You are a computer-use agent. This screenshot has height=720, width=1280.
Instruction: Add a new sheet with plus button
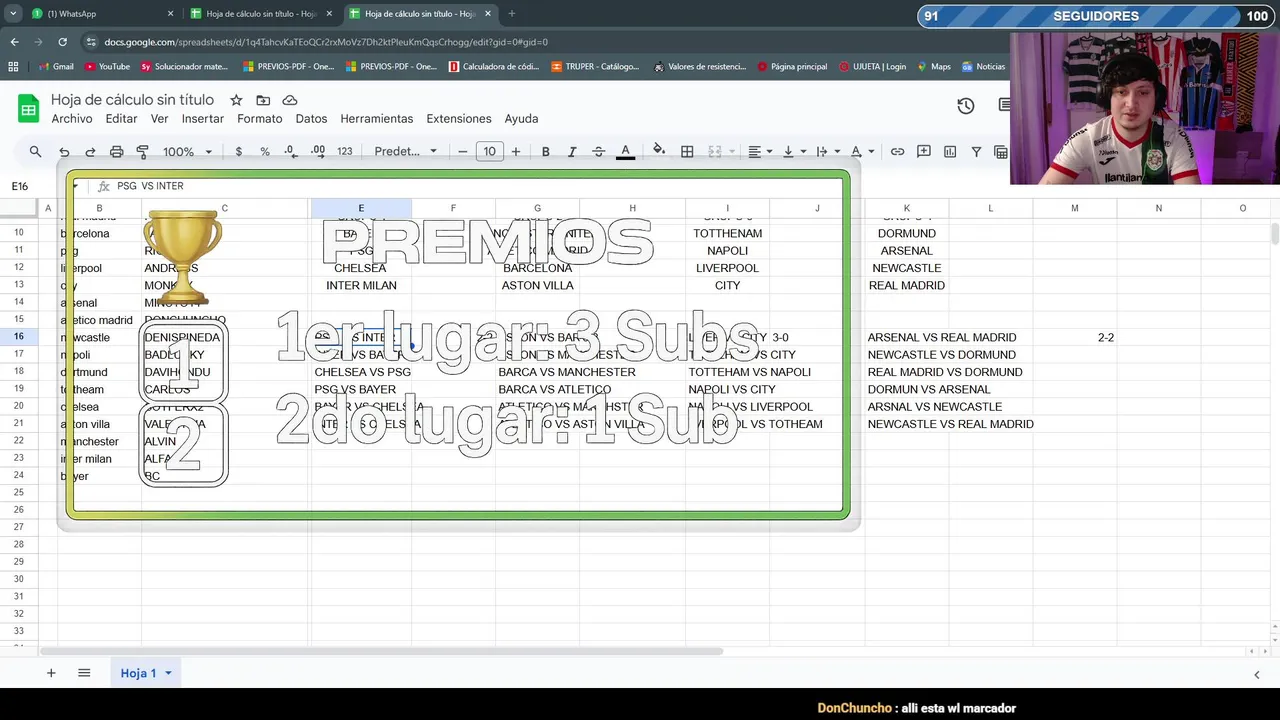[51, 673]
